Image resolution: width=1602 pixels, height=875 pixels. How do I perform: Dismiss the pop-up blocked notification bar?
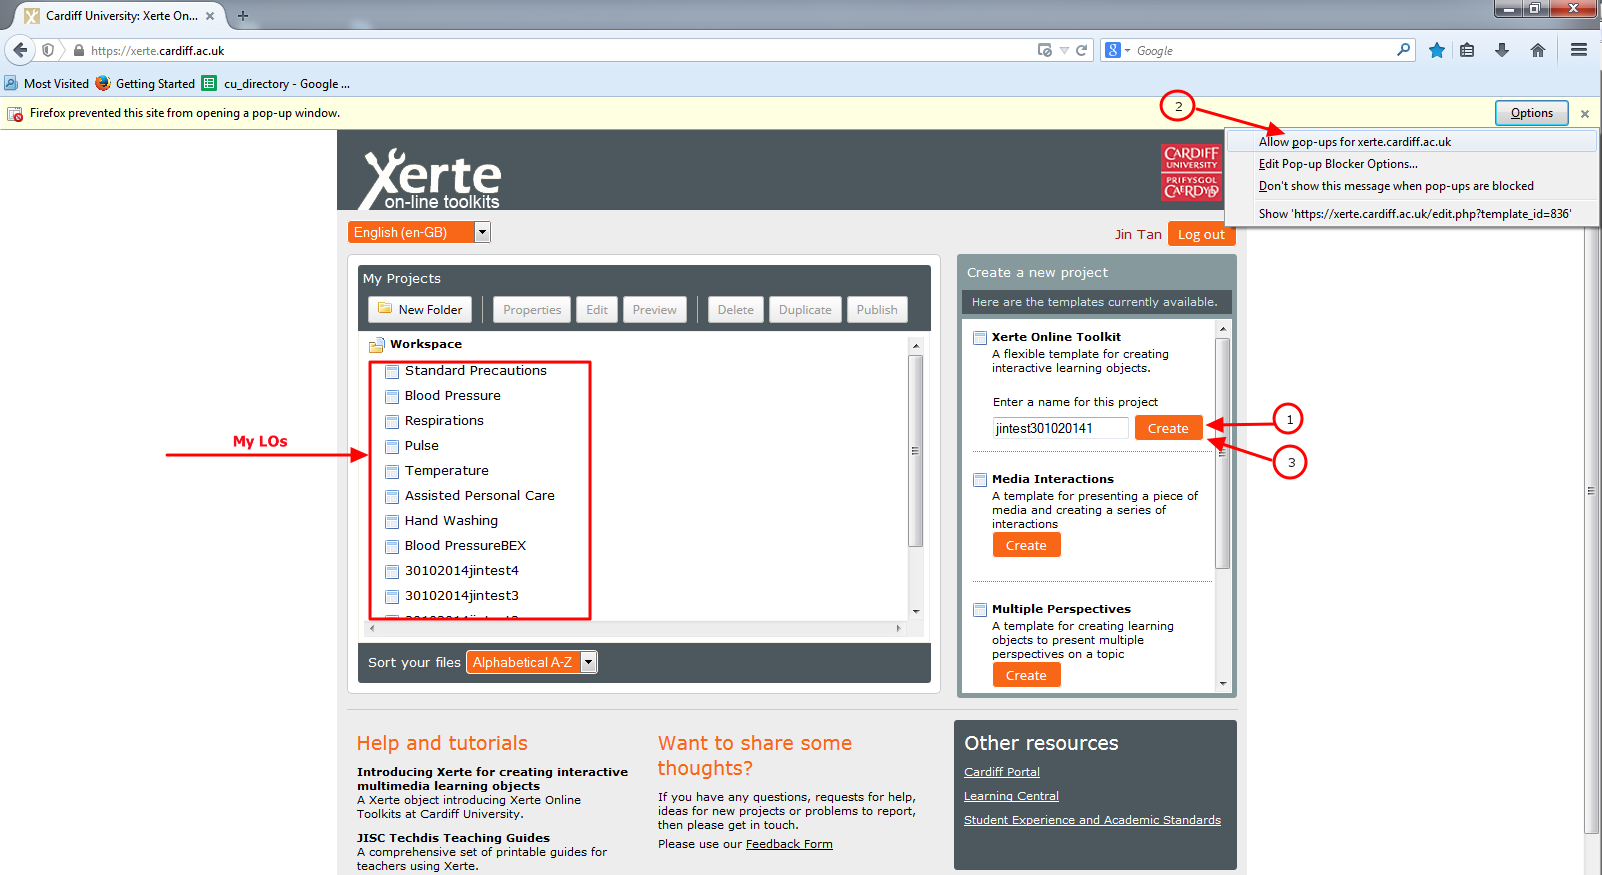pyautogui.click(x=1585, y=114)
